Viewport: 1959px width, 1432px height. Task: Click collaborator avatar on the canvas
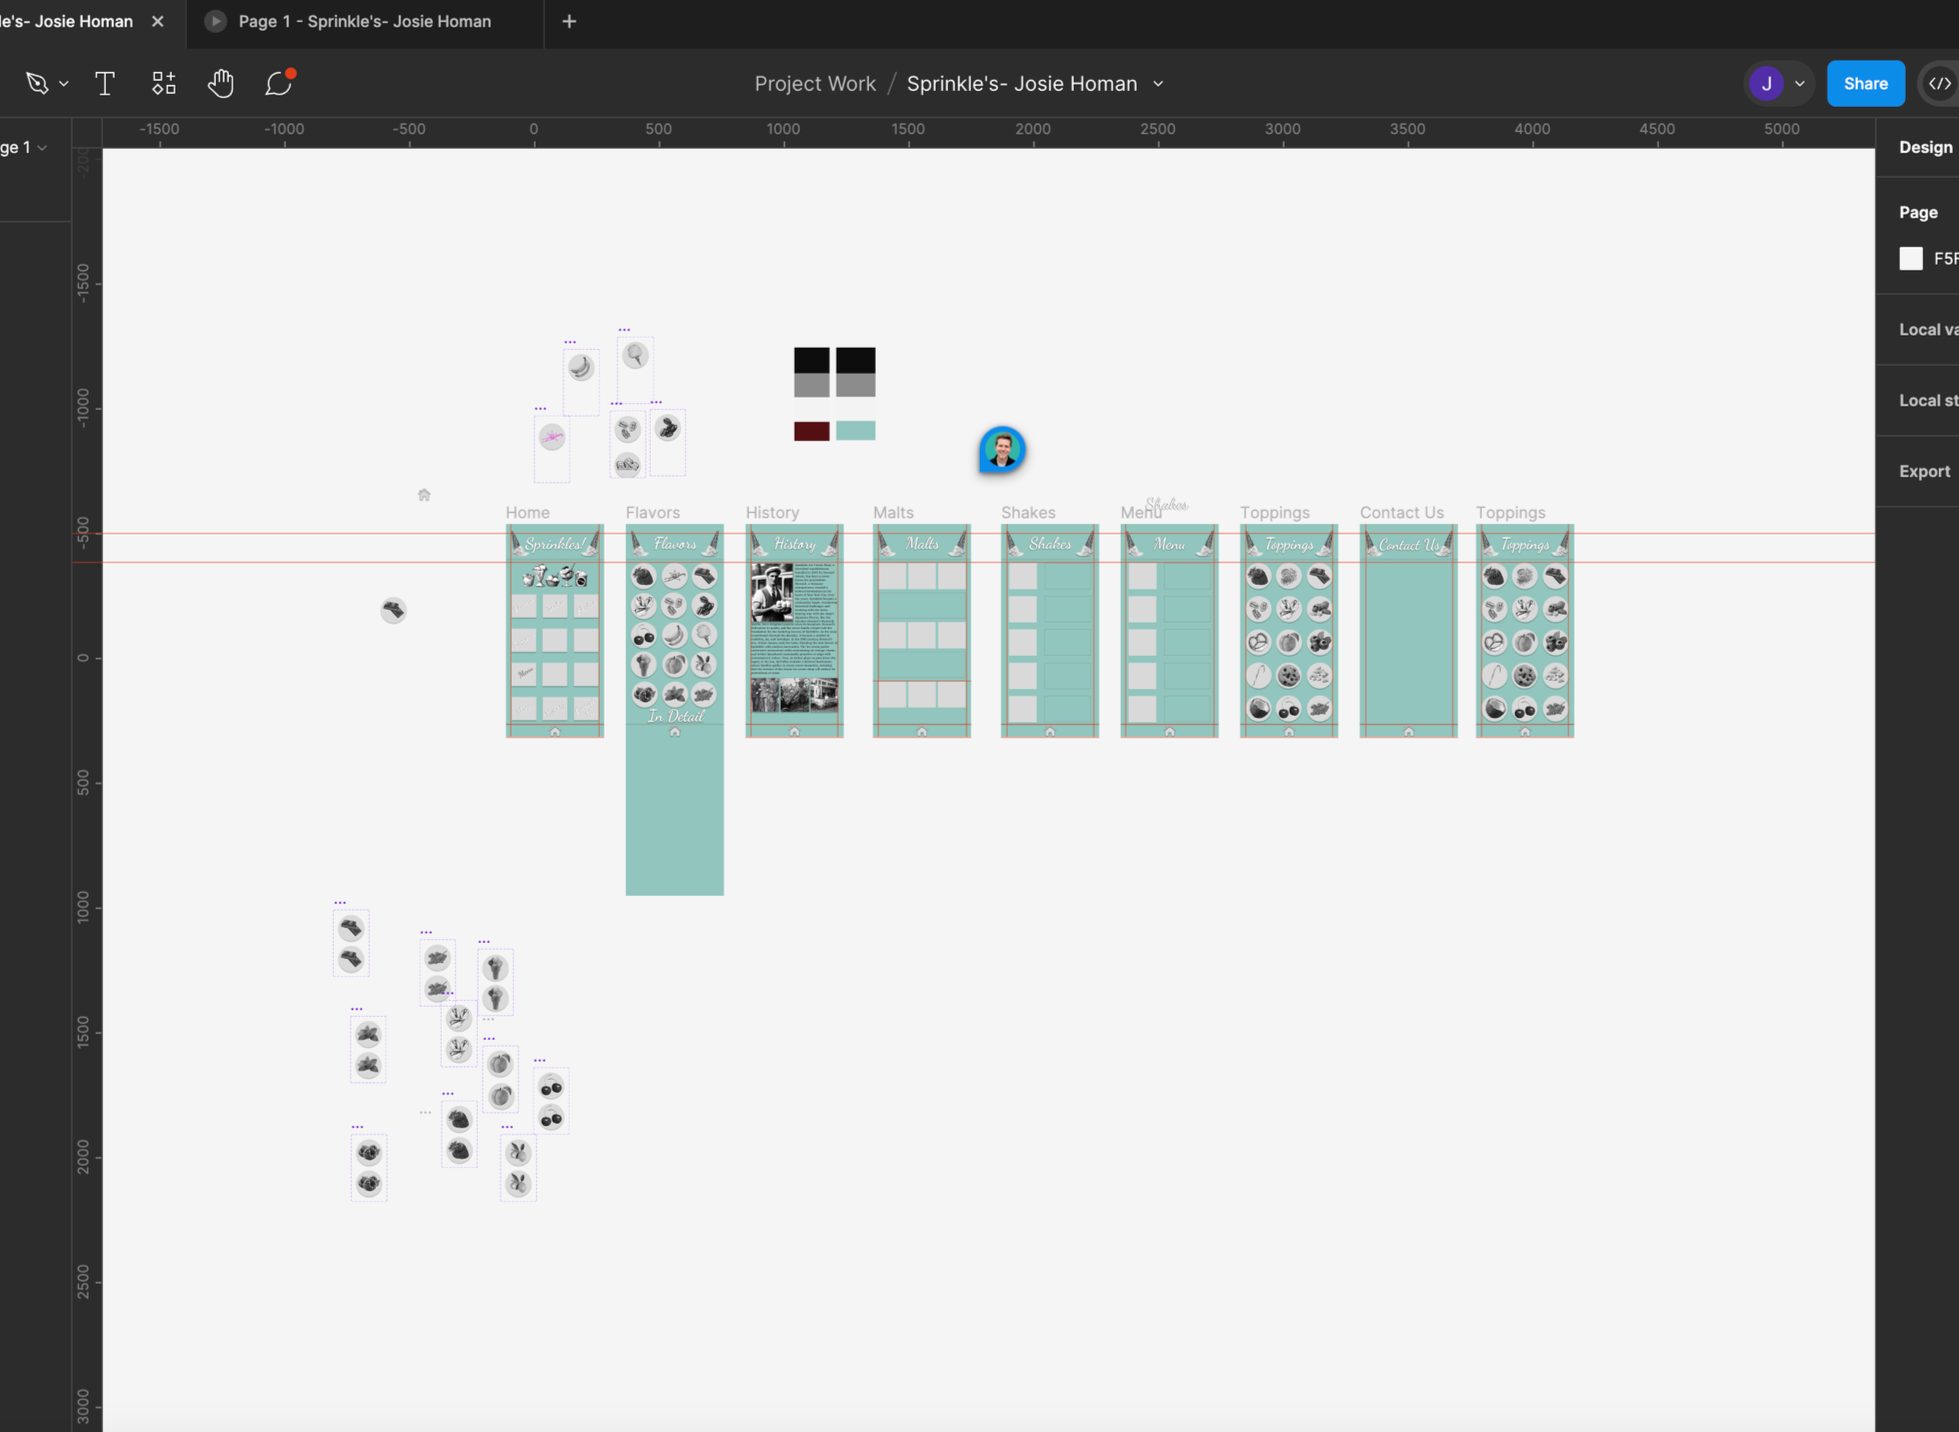pos(1002,450)
